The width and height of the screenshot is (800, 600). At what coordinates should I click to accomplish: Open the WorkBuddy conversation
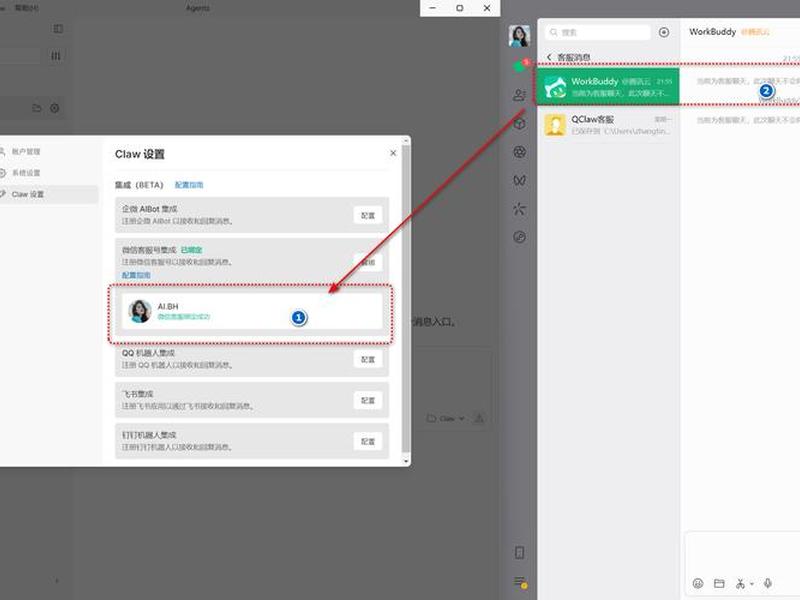[x=608, y=87]
